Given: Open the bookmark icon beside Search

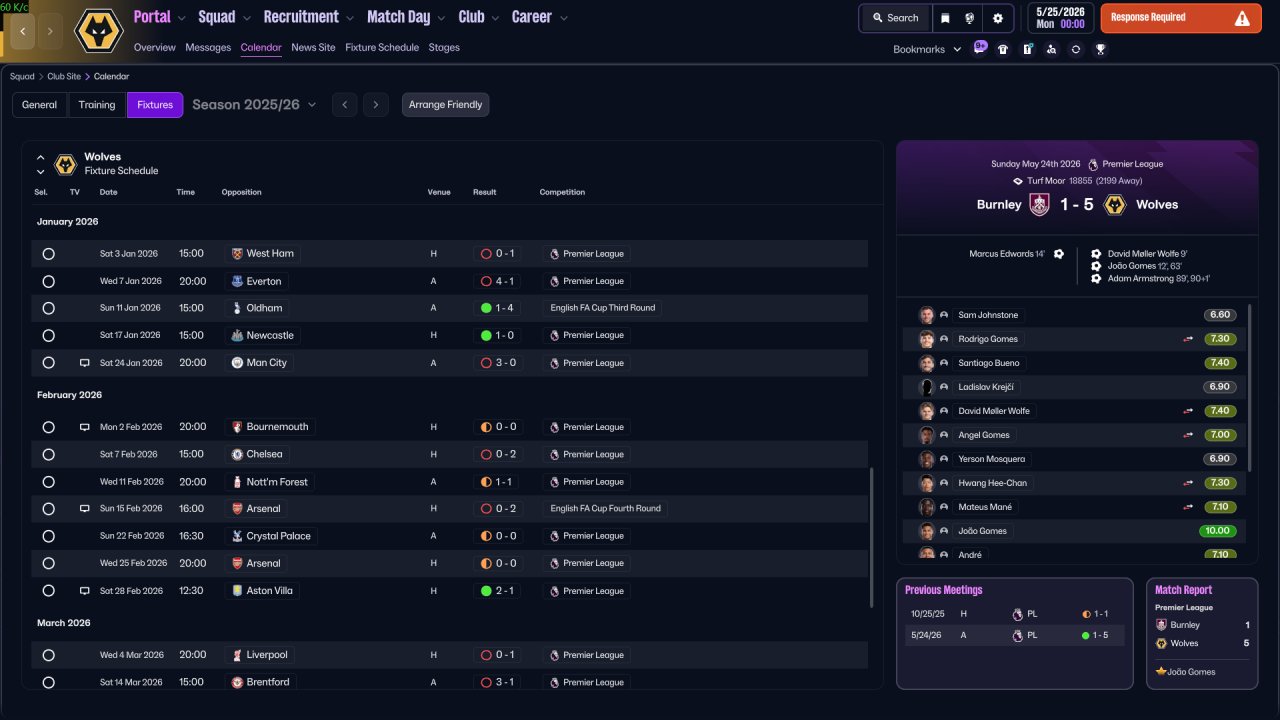Looking at the screenshot, I should (945, 18).
